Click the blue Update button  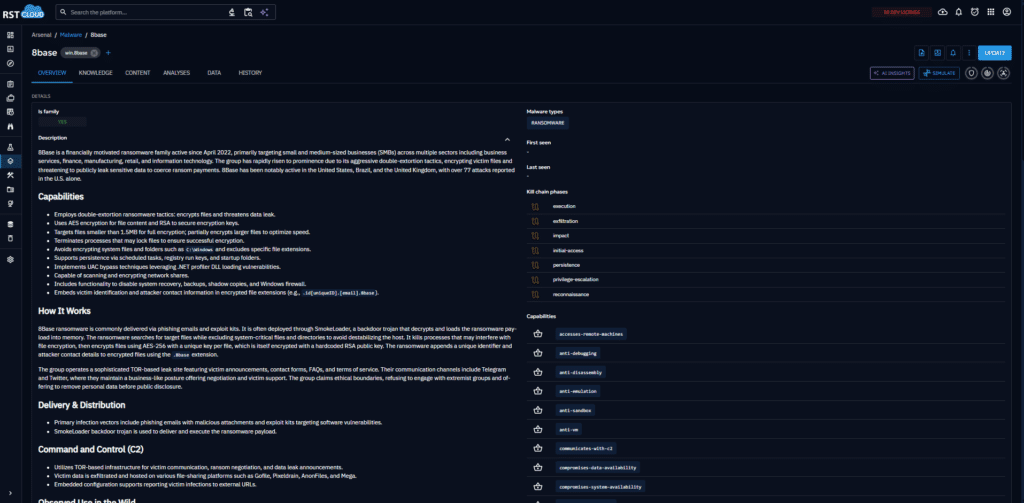click(993, 53)
